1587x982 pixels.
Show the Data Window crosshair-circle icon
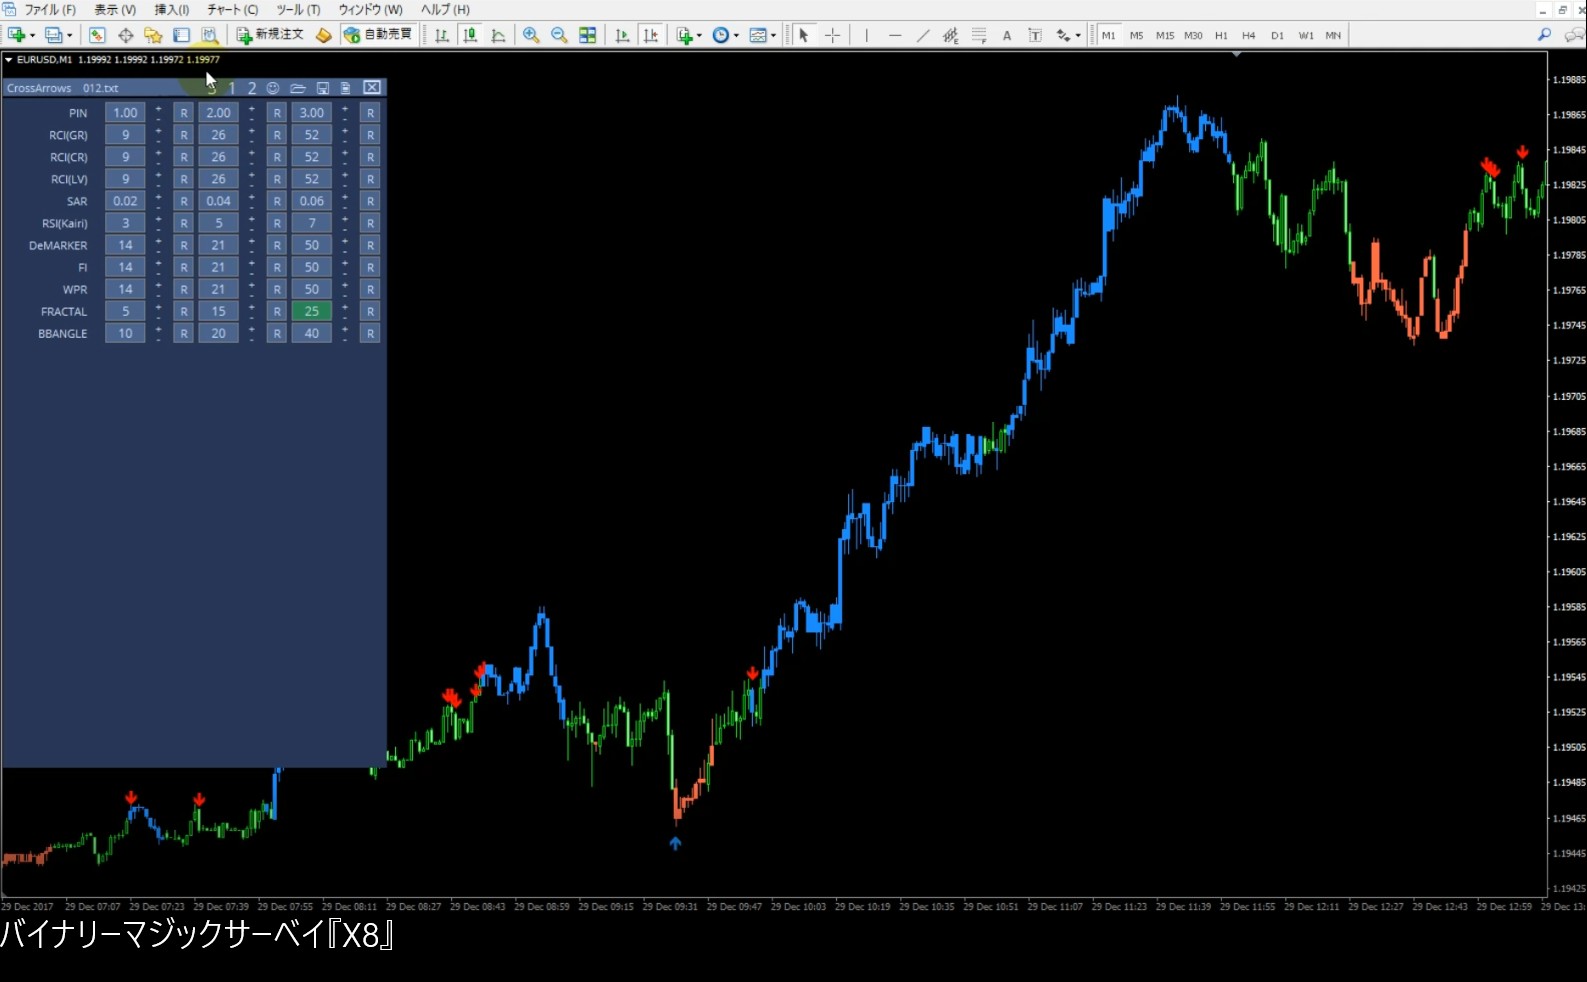coord(125,35)
